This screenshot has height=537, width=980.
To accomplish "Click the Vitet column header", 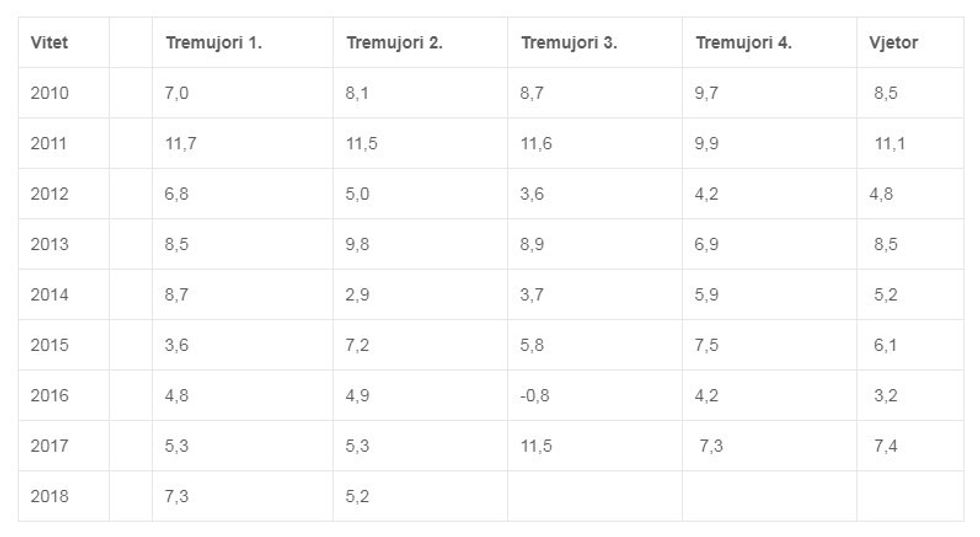I will point(49,43).
